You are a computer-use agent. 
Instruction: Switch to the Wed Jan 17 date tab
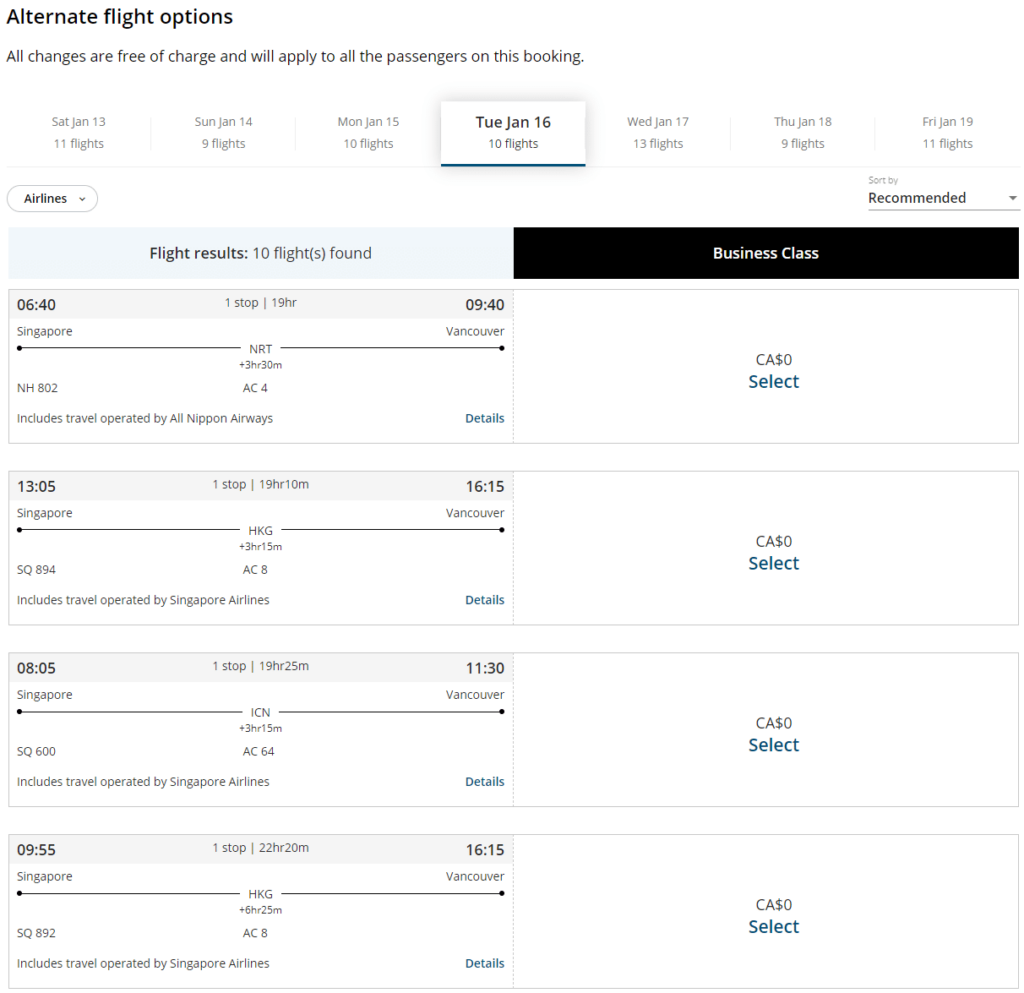coord(657,131)
